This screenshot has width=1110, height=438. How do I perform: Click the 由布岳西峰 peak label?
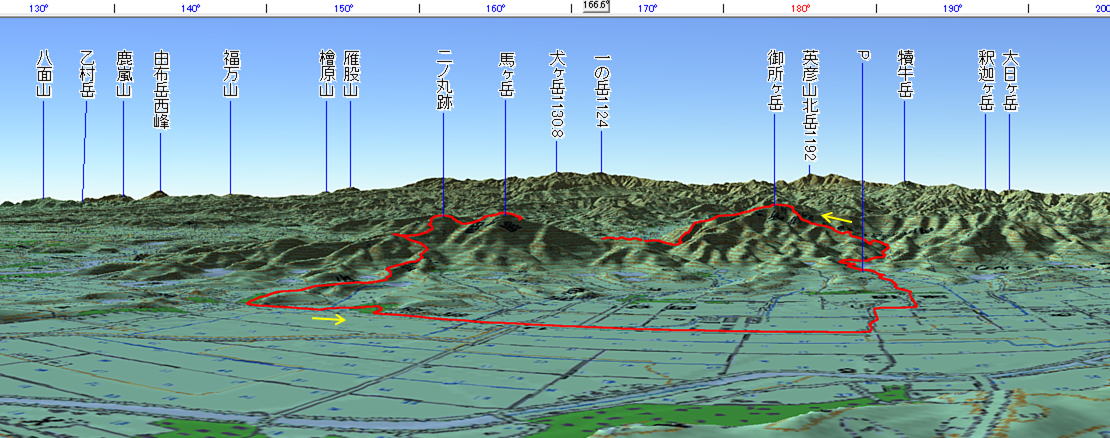click(x=161, y=91)
